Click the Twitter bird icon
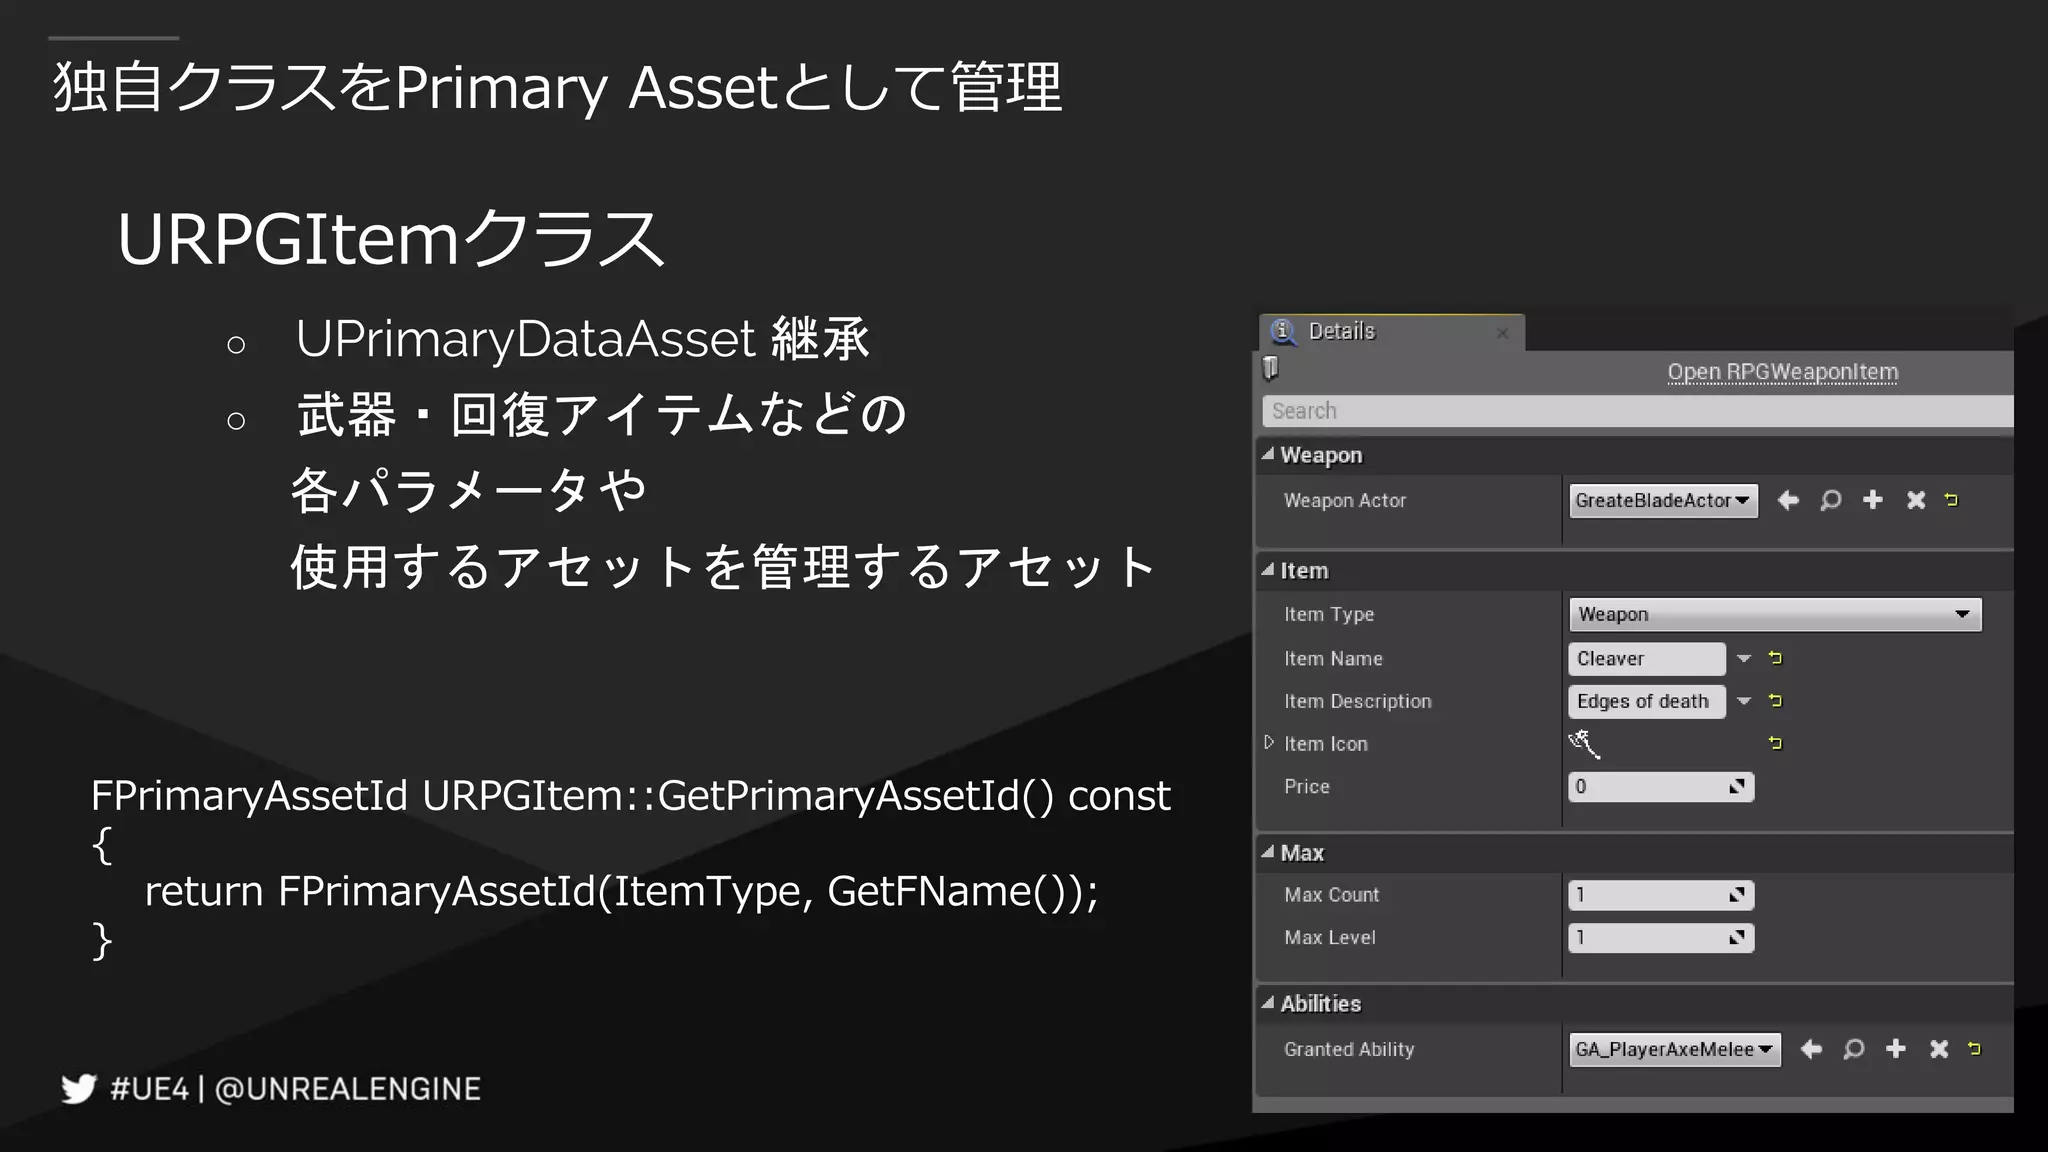The width and height of the screenshot is (2048, 1152). (x=79, y=1088)
